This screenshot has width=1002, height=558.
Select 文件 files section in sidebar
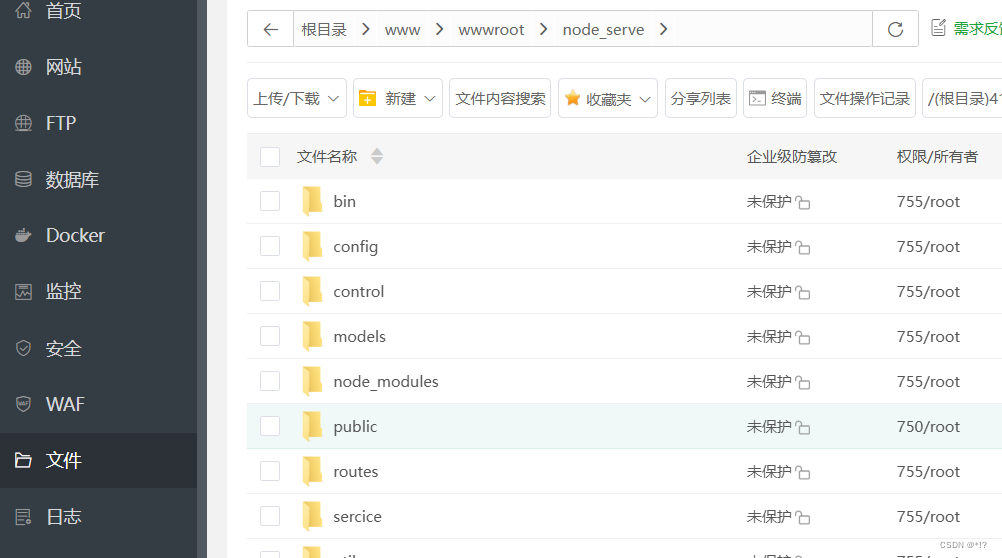(98, 460)
